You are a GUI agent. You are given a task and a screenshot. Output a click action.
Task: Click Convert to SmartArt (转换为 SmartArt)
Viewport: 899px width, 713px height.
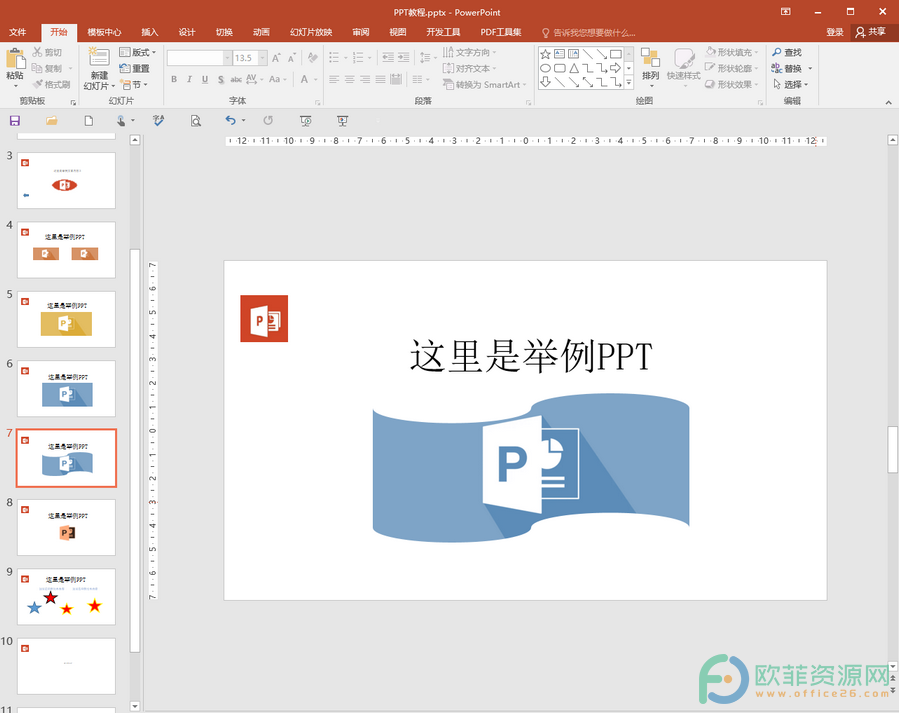[x=485, y=84]
